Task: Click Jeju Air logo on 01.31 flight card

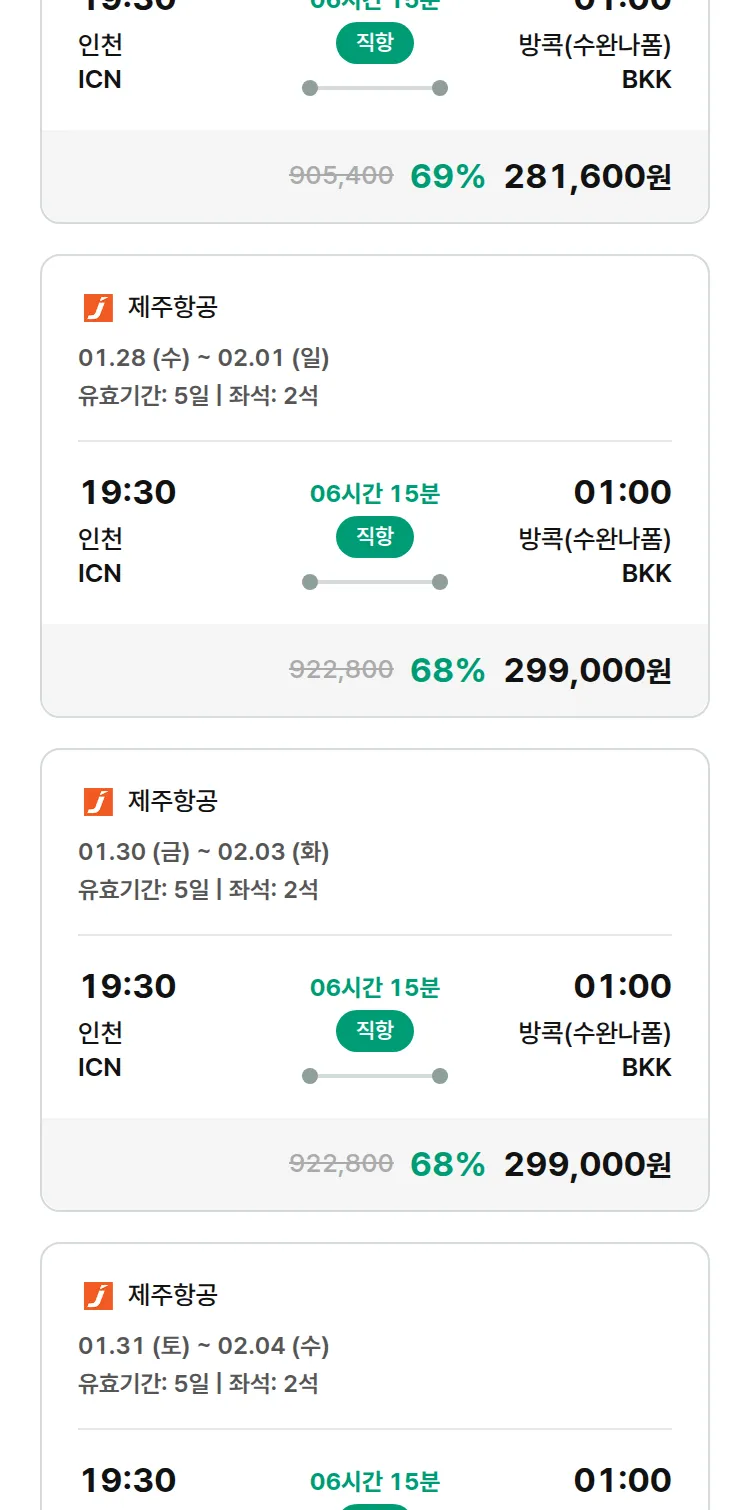Action: pos(98,1295)
